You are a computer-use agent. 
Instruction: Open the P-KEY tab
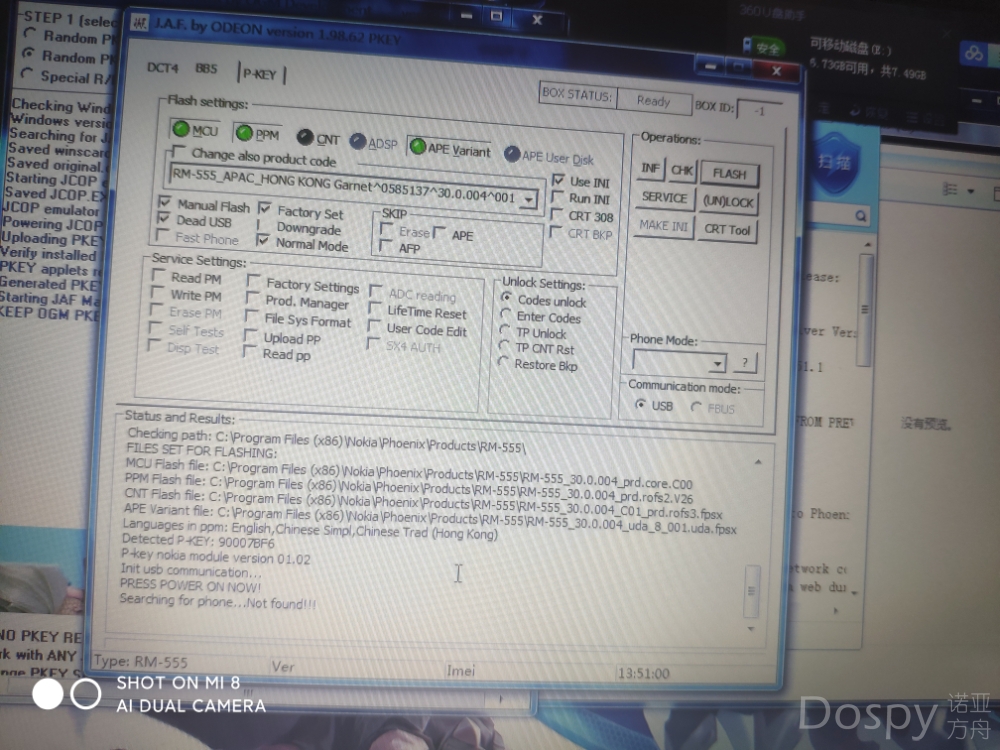261,74
